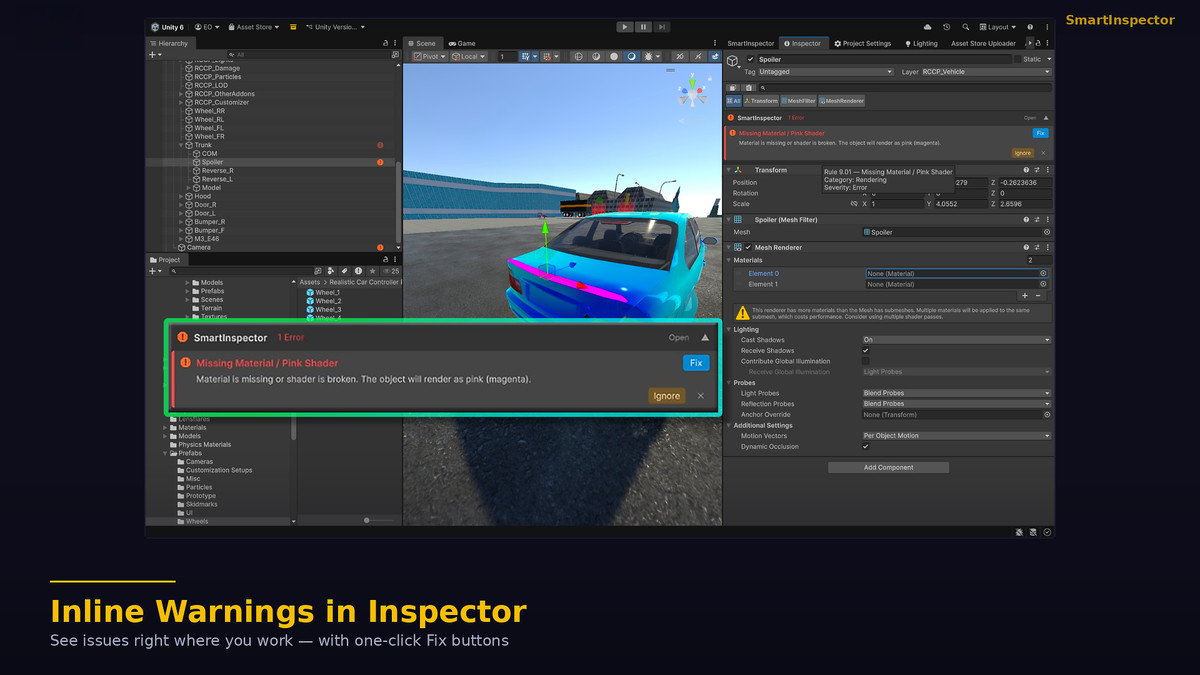Image resolution: width=1200 pixels, height=675 pixels.
Task: Select Shaded draw mode icon
Action: (x=632, y=56)
